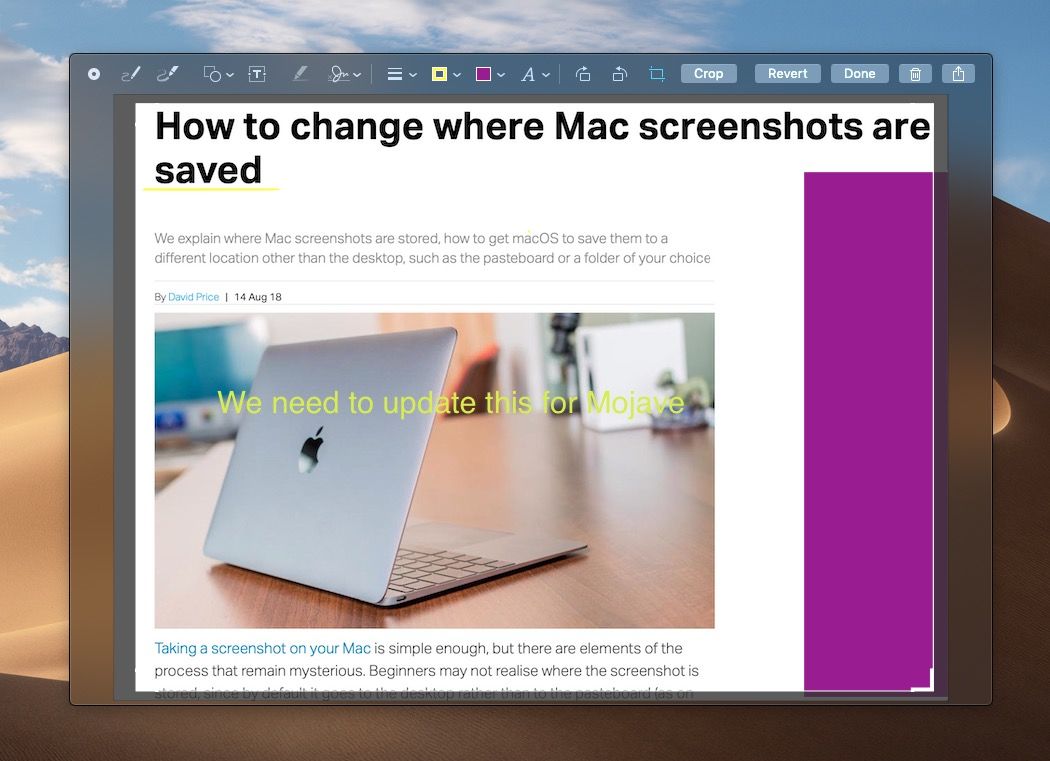Image resolution: width=1050 pixels, height=761 pixels.
Task: Apply the crop with the Crop button
Action: point(708,73)
